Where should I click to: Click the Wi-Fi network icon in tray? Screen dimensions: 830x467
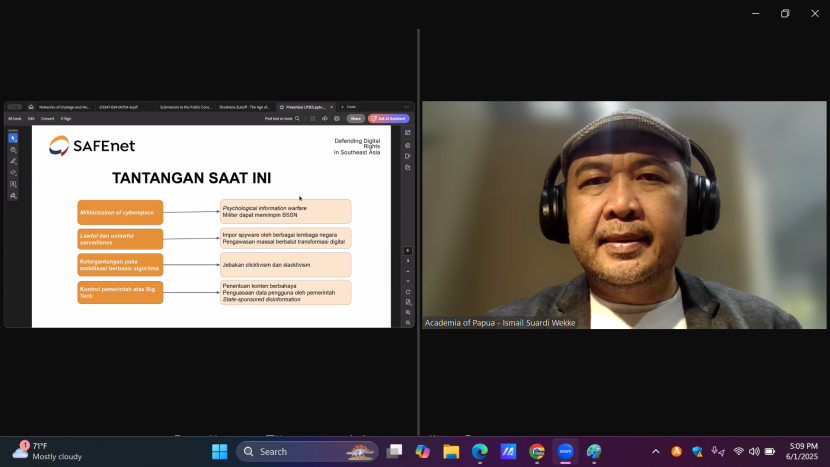[739, 452]
